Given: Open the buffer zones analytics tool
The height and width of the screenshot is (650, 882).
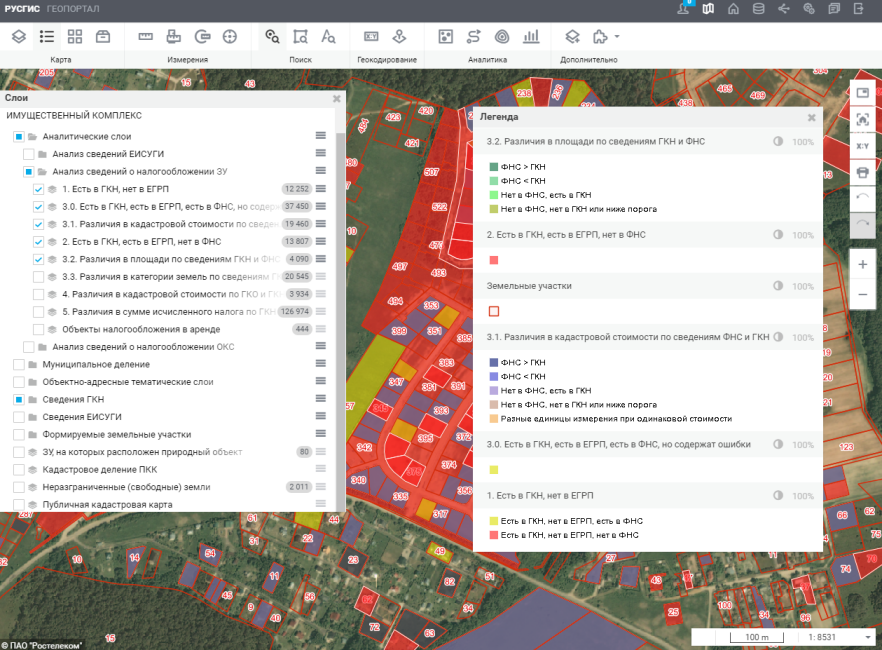Looking at the screenshot, I should (502, 37).
